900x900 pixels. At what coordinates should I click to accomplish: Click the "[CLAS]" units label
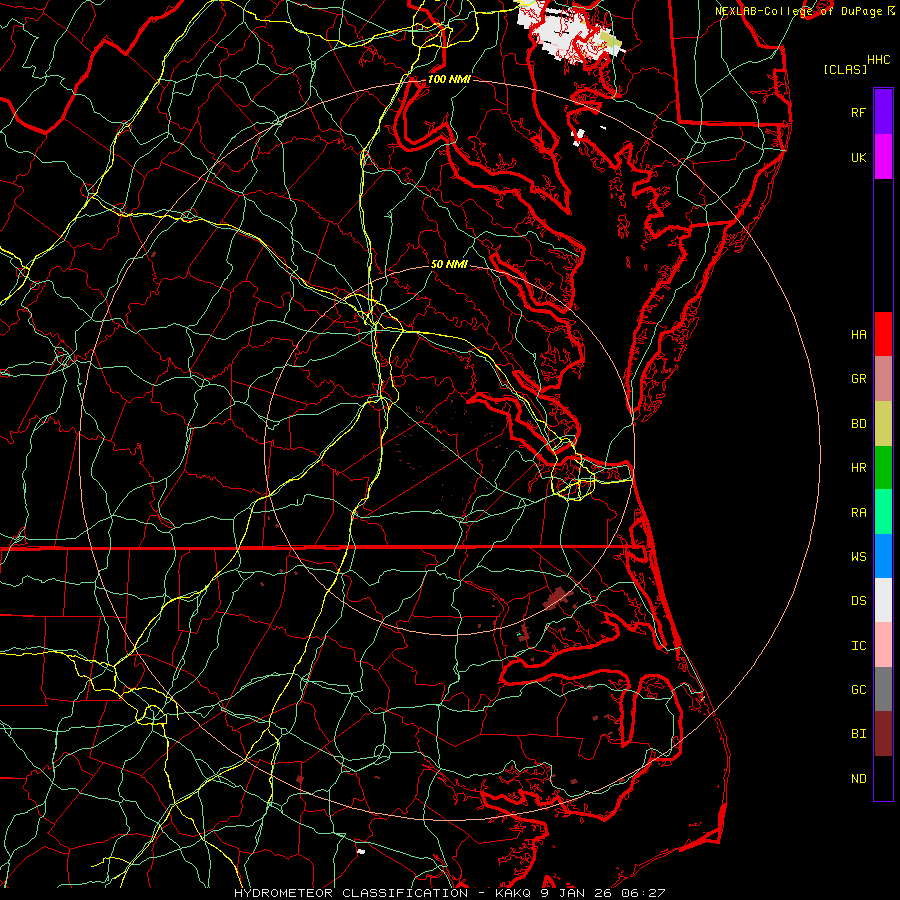[x=845, y=69]
